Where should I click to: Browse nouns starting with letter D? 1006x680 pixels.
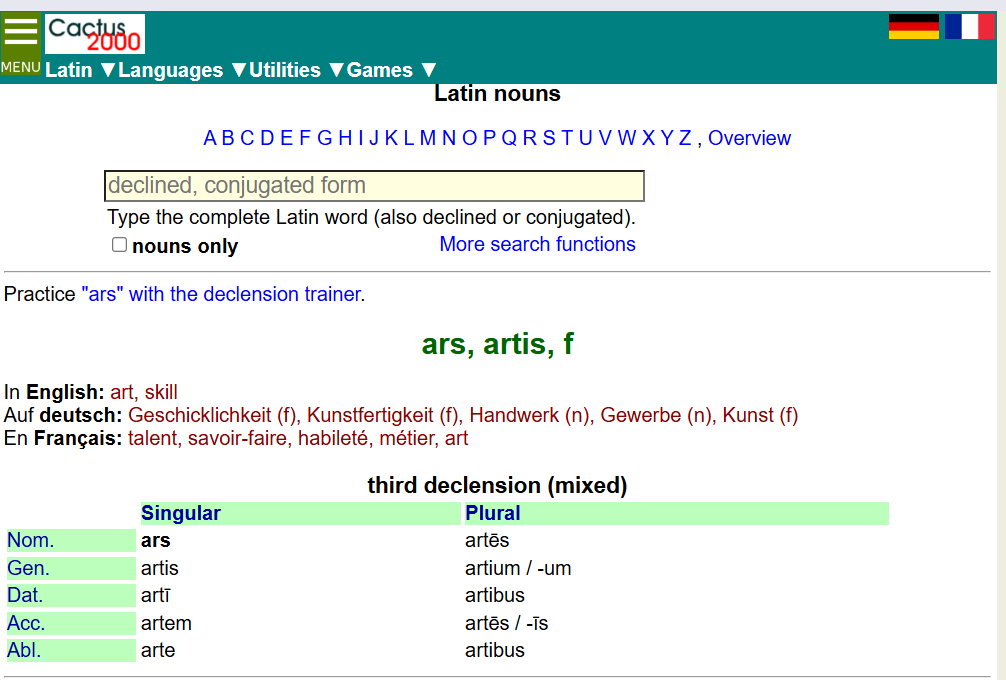coord(267,138)
